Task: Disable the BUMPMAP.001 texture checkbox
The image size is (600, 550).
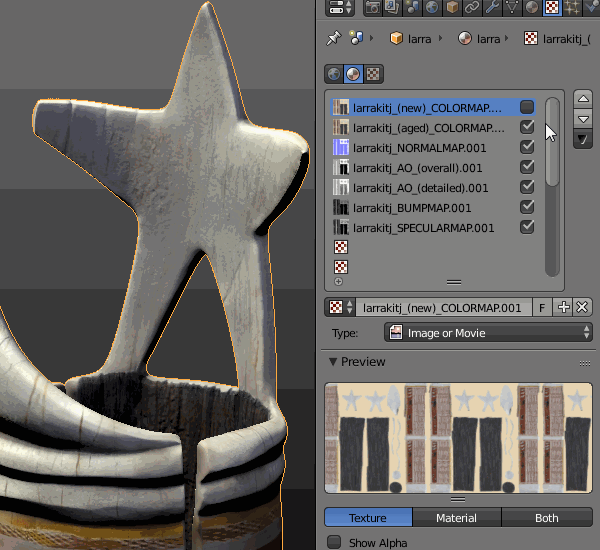Action: point(527,207)
